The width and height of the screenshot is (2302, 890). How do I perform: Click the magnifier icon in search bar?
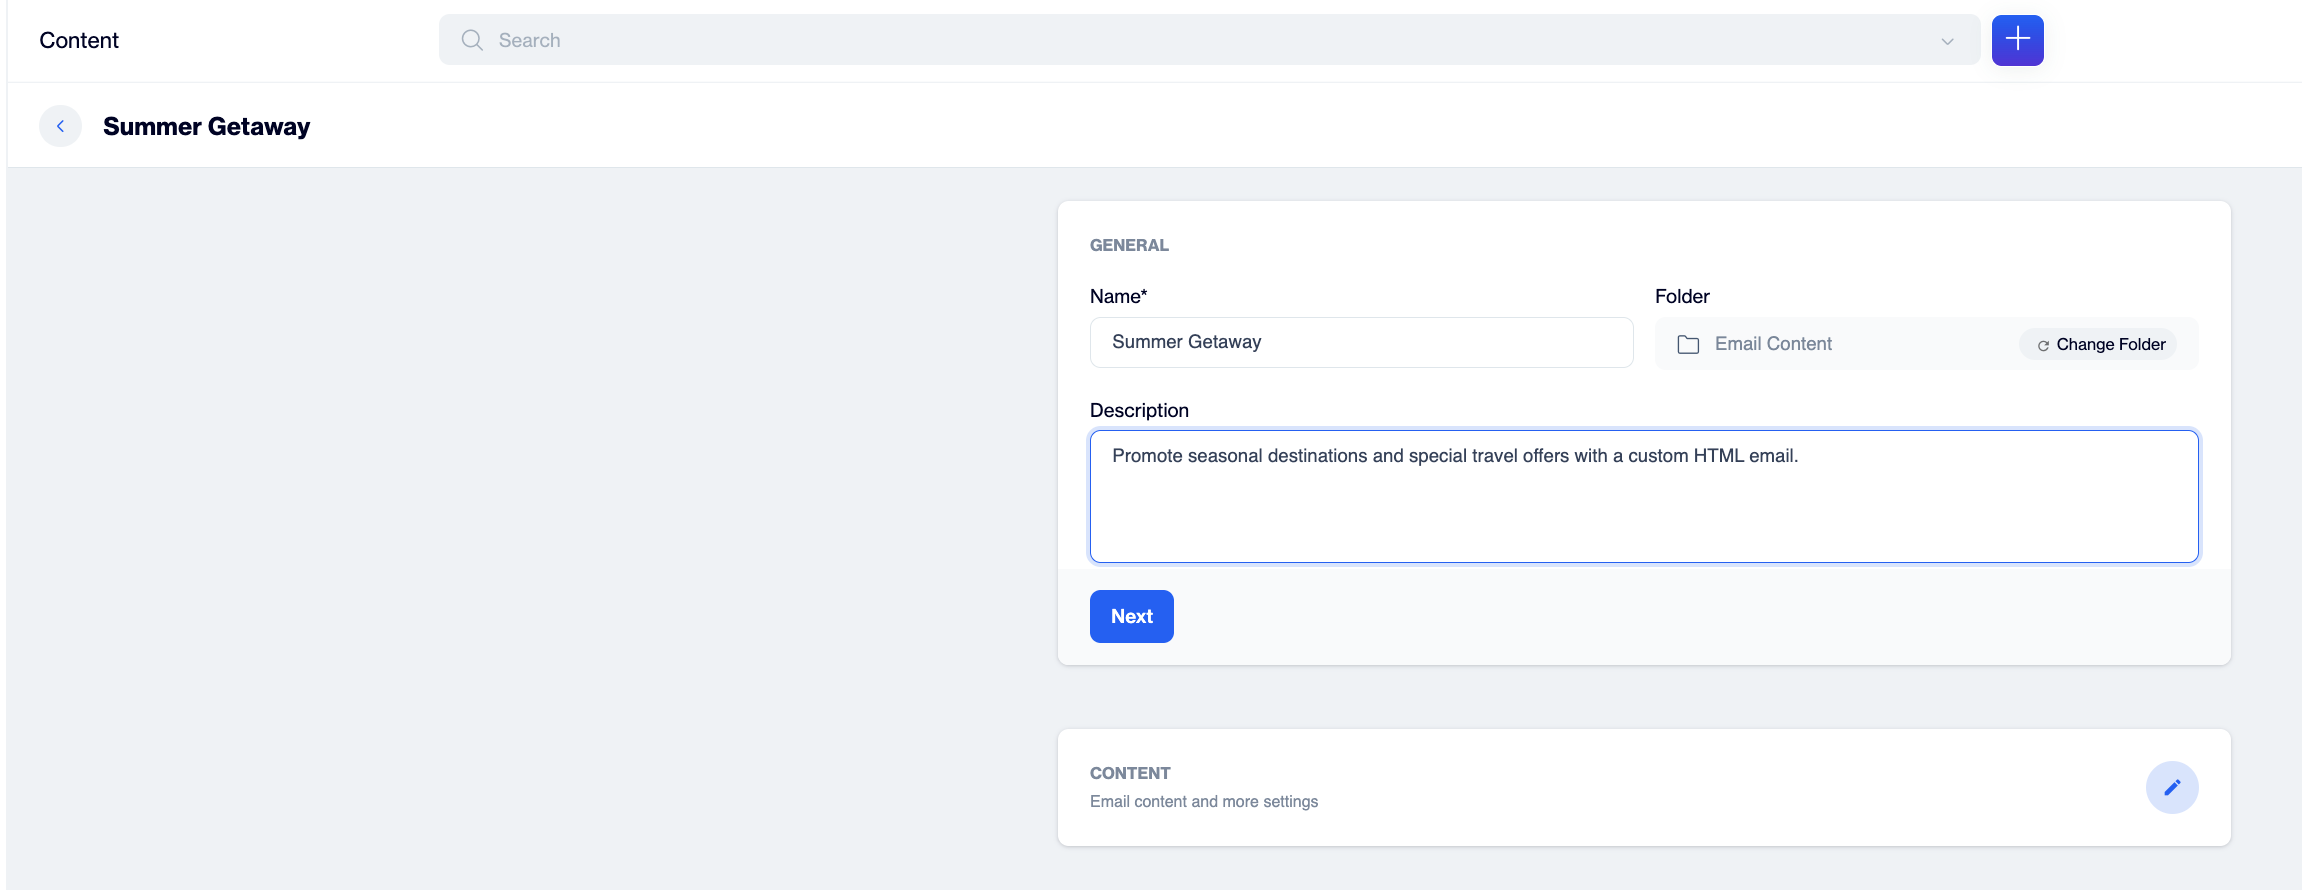coord(472,40)
